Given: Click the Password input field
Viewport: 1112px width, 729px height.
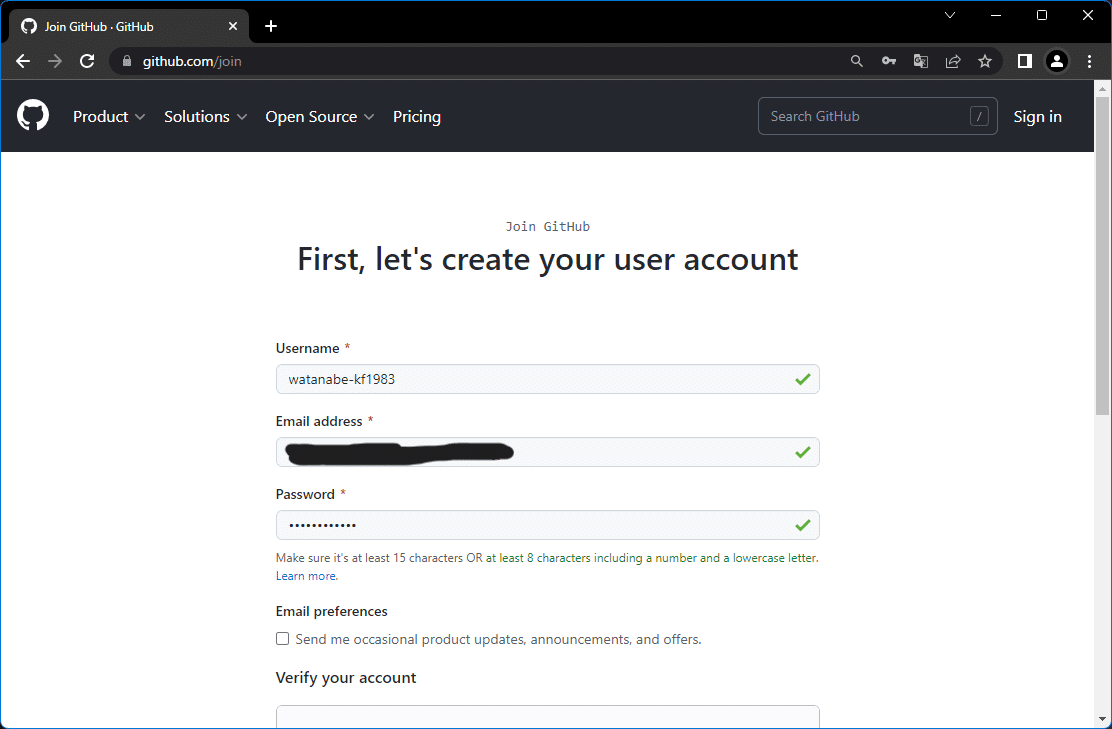Looking at the screenshot, I should click(x=547, y=525).
